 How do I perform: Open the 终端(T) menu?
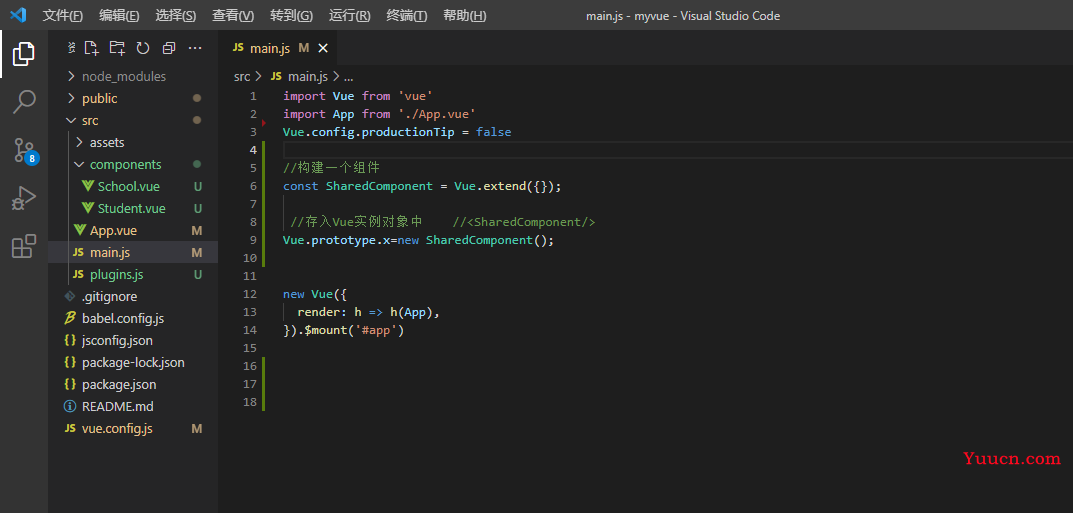(x=406, y=16)
